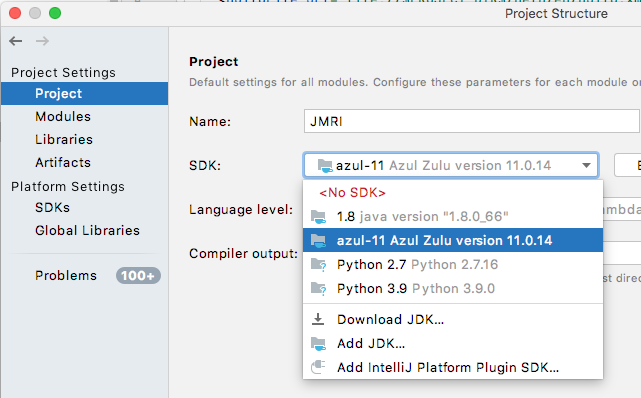Screen dimensions: 641x398
Task: Click the forward navigation arrow
Action: pyautogui.click(x=42, y=41)
